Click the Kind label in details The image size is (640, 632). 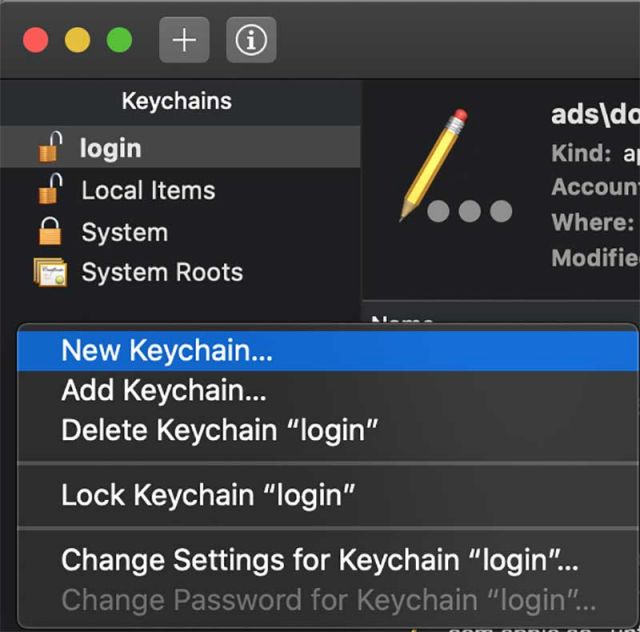click(581, 153)
